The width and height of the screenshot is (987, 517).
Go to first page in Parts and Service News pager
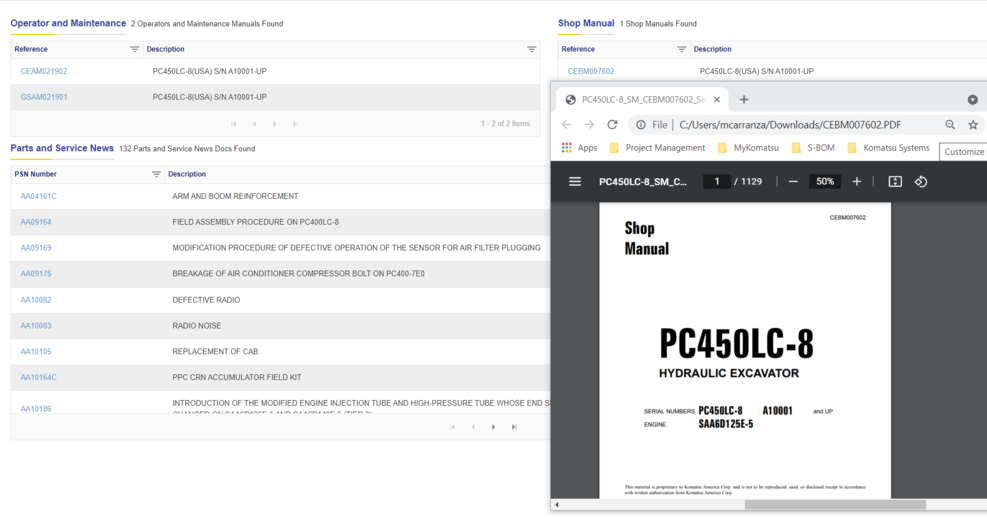[453, 427]
